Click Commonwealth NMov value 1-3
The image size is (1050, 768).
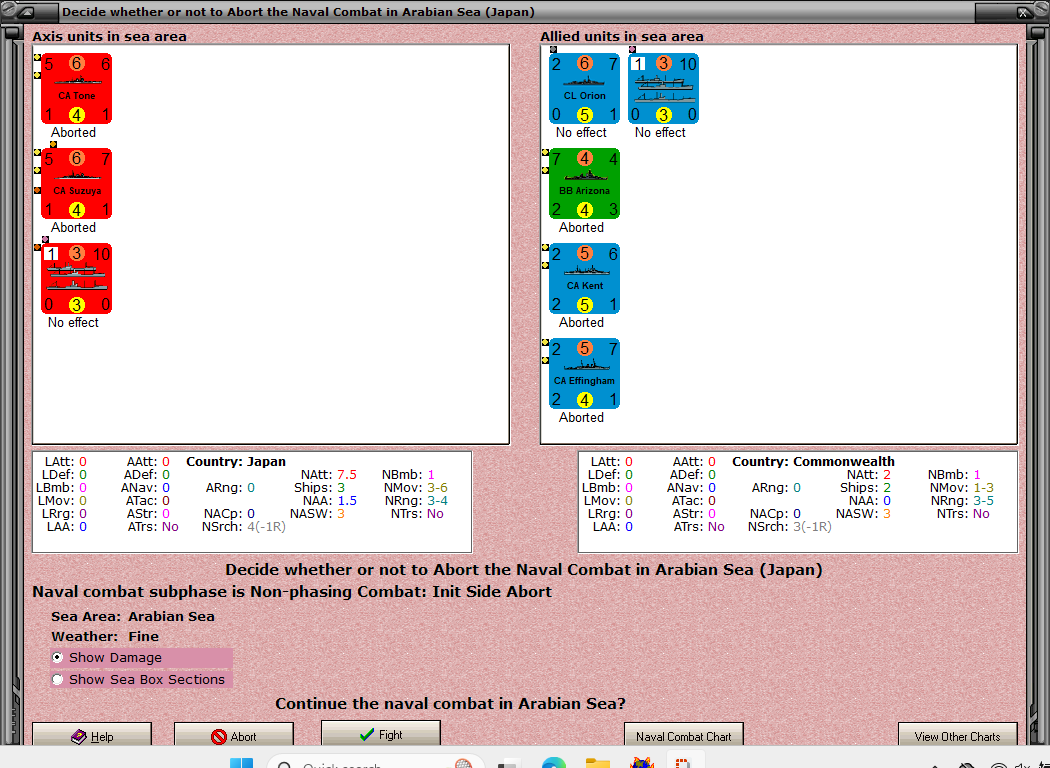[983, 487]
